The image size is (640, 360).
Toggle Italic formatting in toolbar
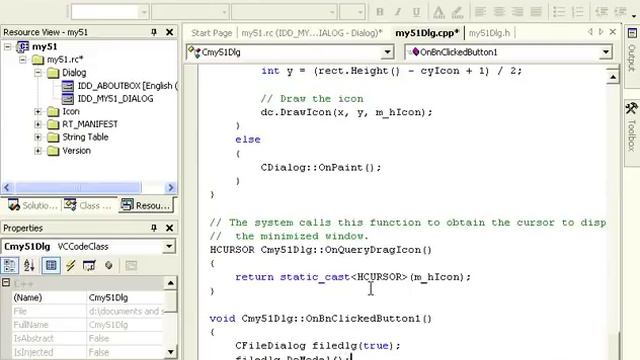pos(398,12)
